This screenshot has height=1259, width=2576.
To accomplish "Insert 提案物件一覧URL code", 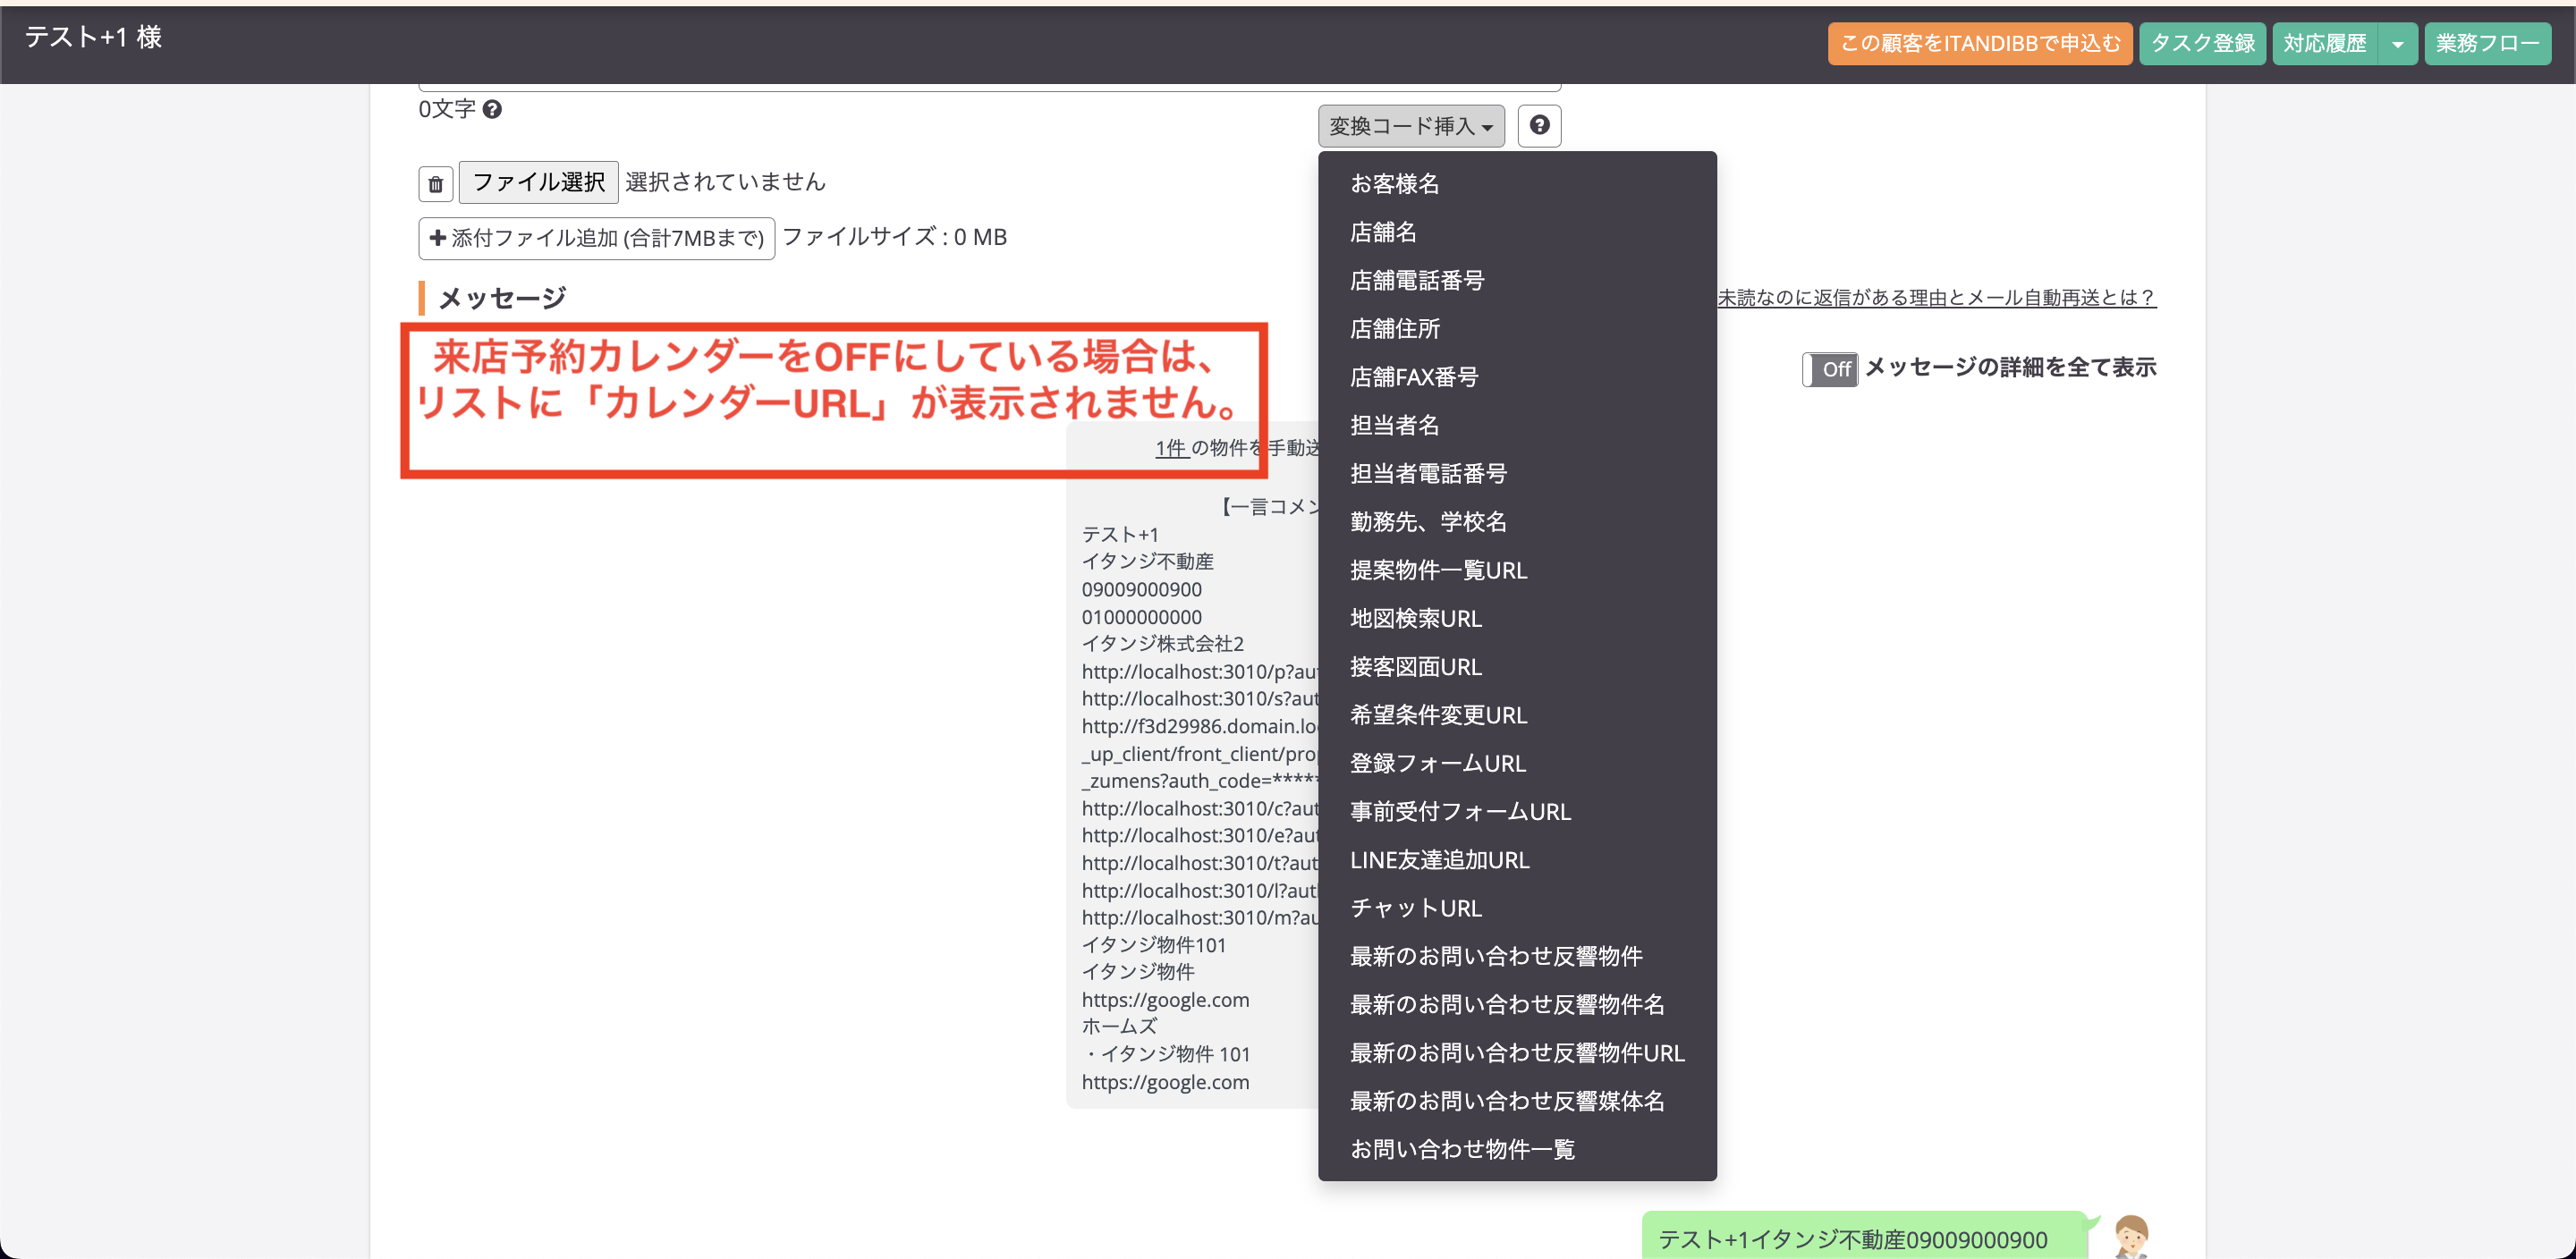I will tap(1517, 570).
